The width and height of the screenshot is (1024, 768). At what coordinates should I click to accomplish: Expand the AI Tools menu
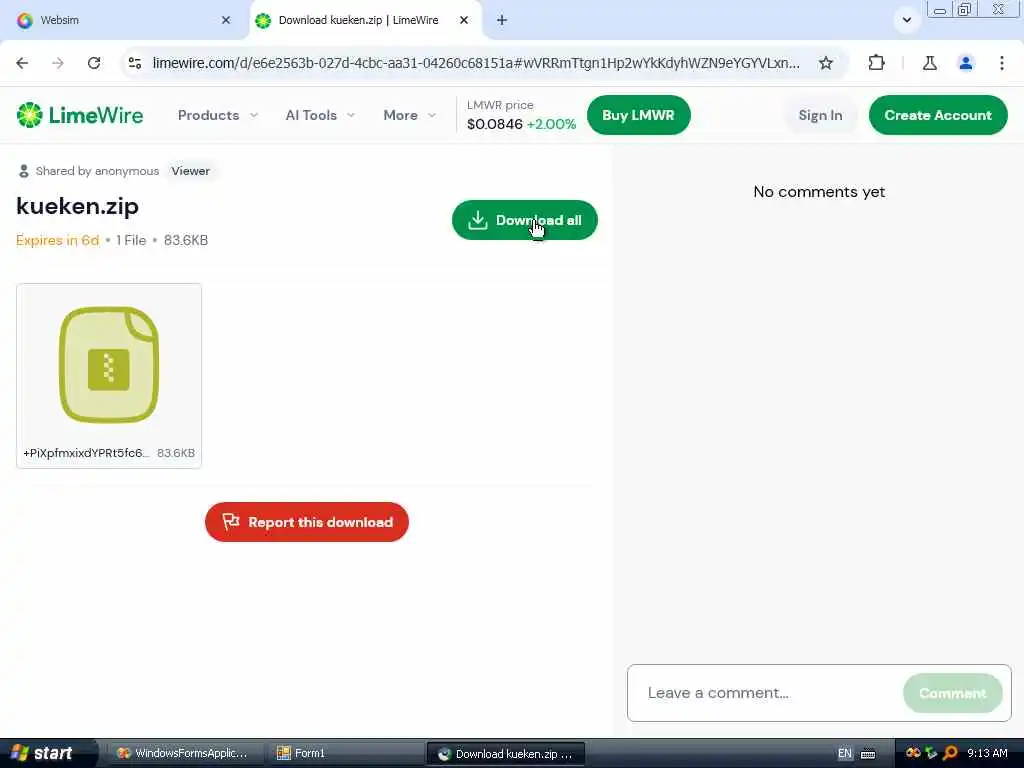[x=320, y=115]
